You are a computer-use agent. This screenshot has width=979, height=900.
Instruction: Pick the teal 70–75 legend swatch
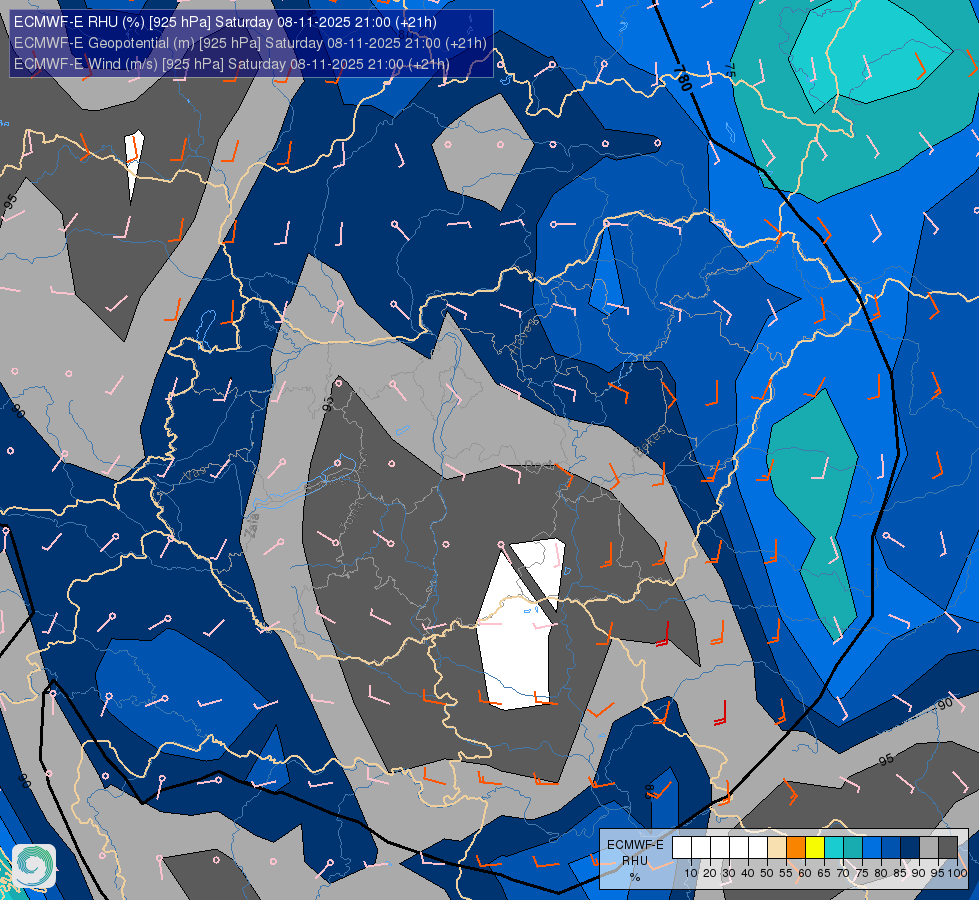click(853, 848)
